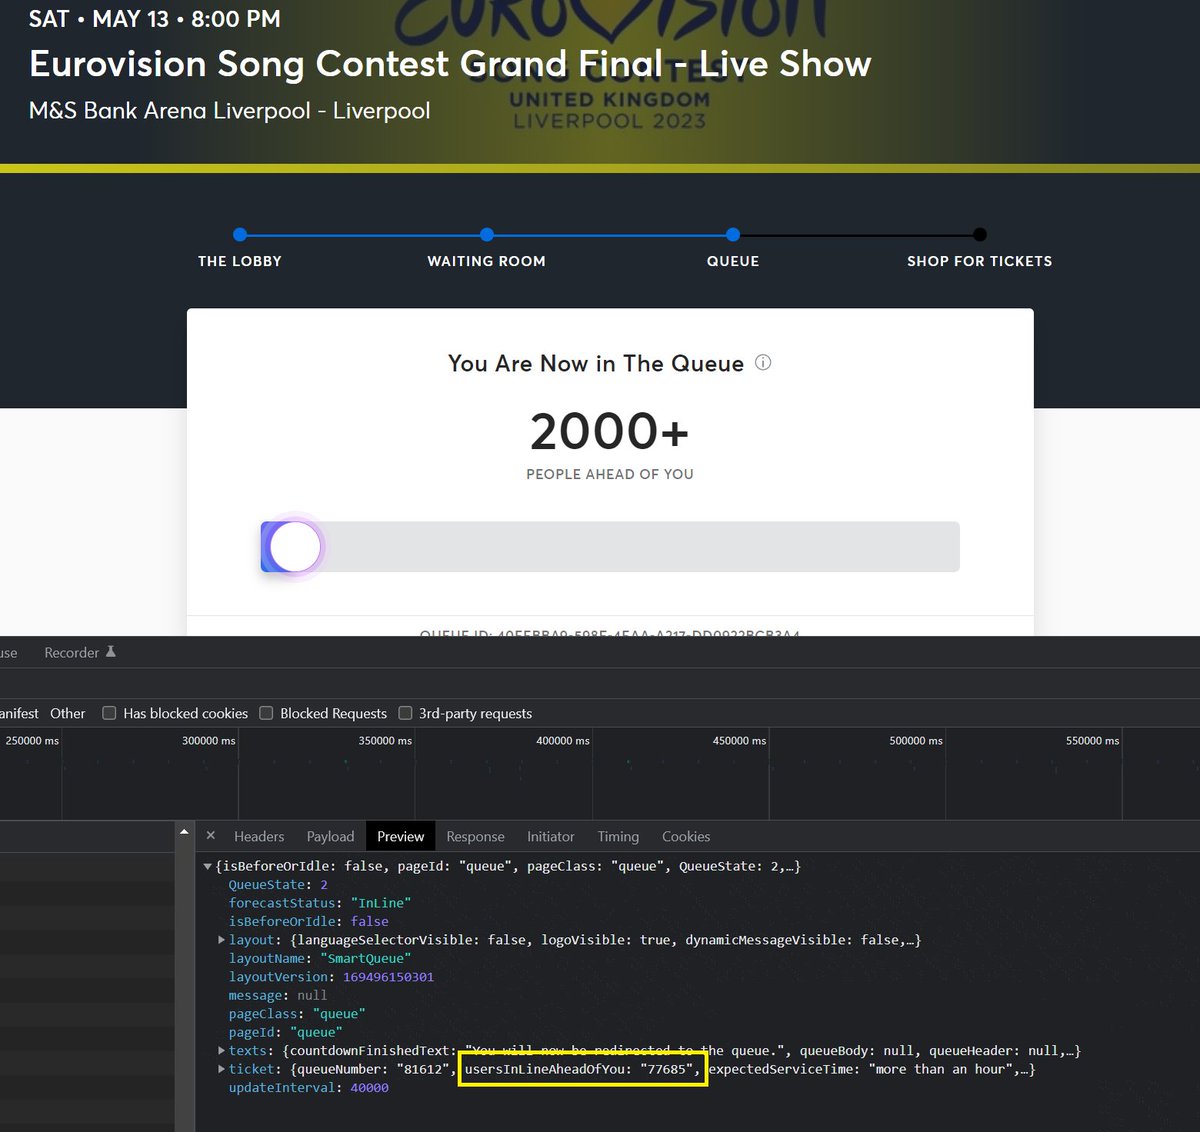
Task: Click the Queue step marker
Action: tap(733, 235)
